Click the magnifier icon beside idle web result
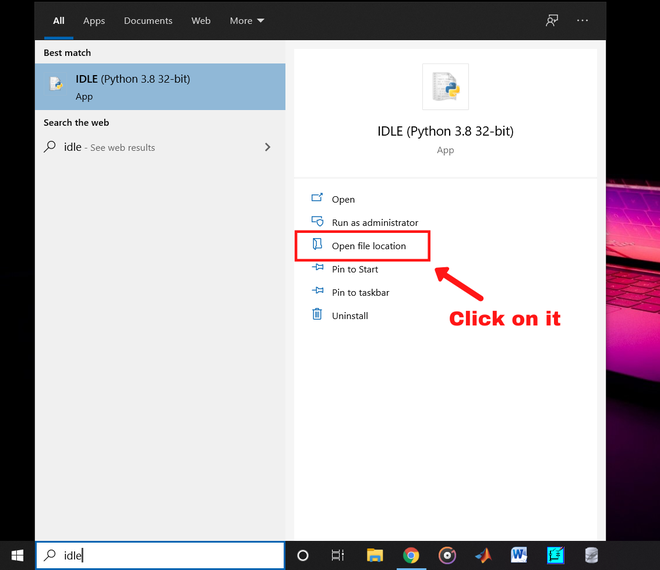The height and width of the screenshot is (570, 660). point(50,146)
